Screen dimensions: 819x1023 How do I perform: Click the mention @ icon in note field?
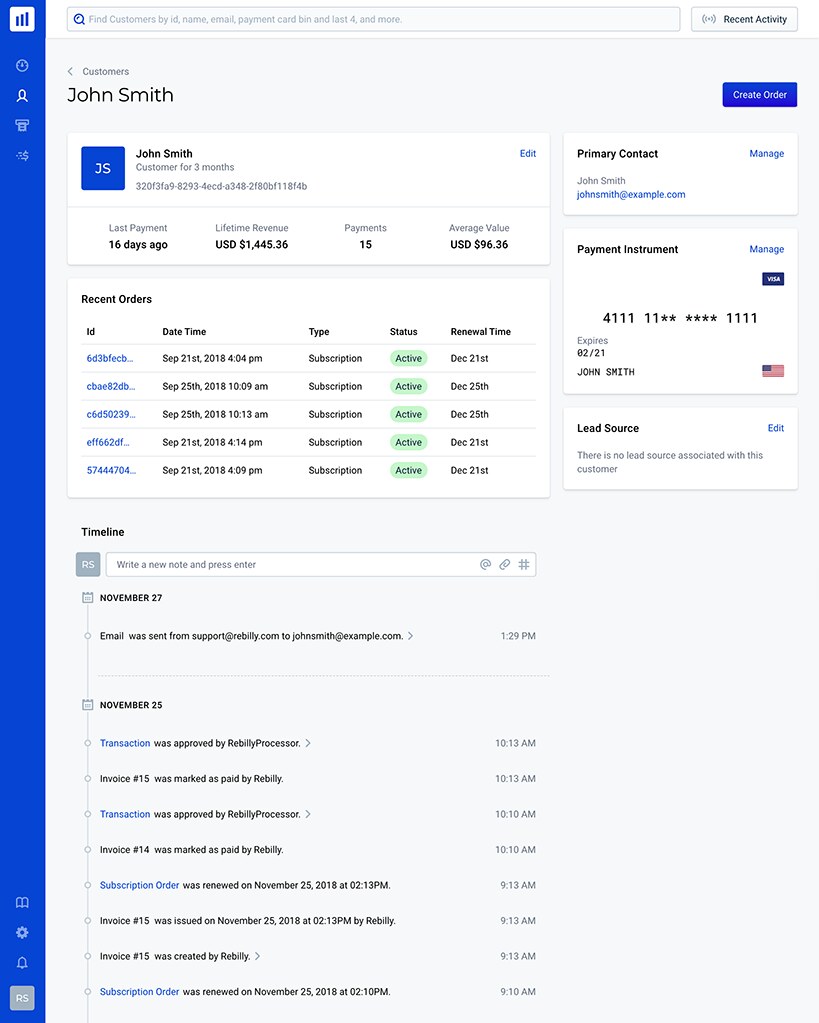[485, 565]
